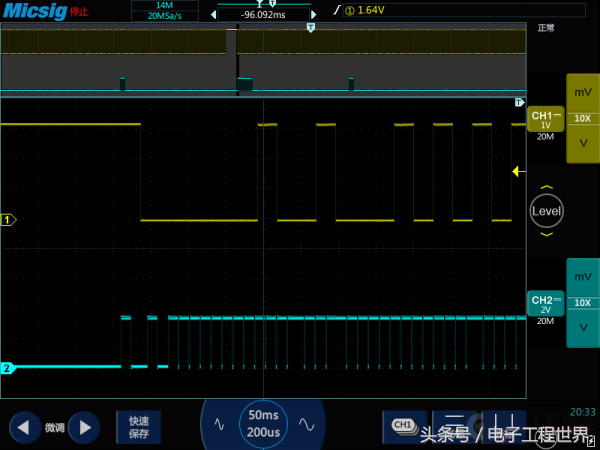Raise trigger level with up chevron
The image size is (600, 450).
(x=546, y=187)
